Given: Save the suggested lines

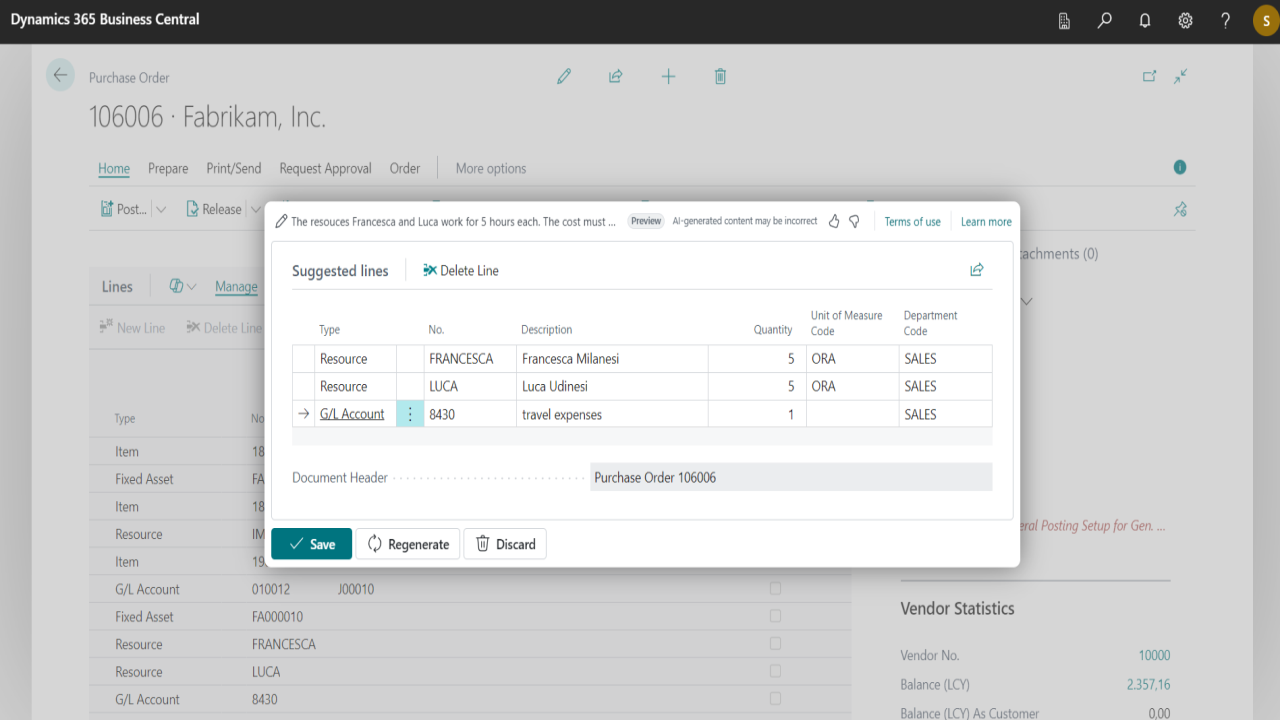Looking at the screenshot, I should click(311, 544).
